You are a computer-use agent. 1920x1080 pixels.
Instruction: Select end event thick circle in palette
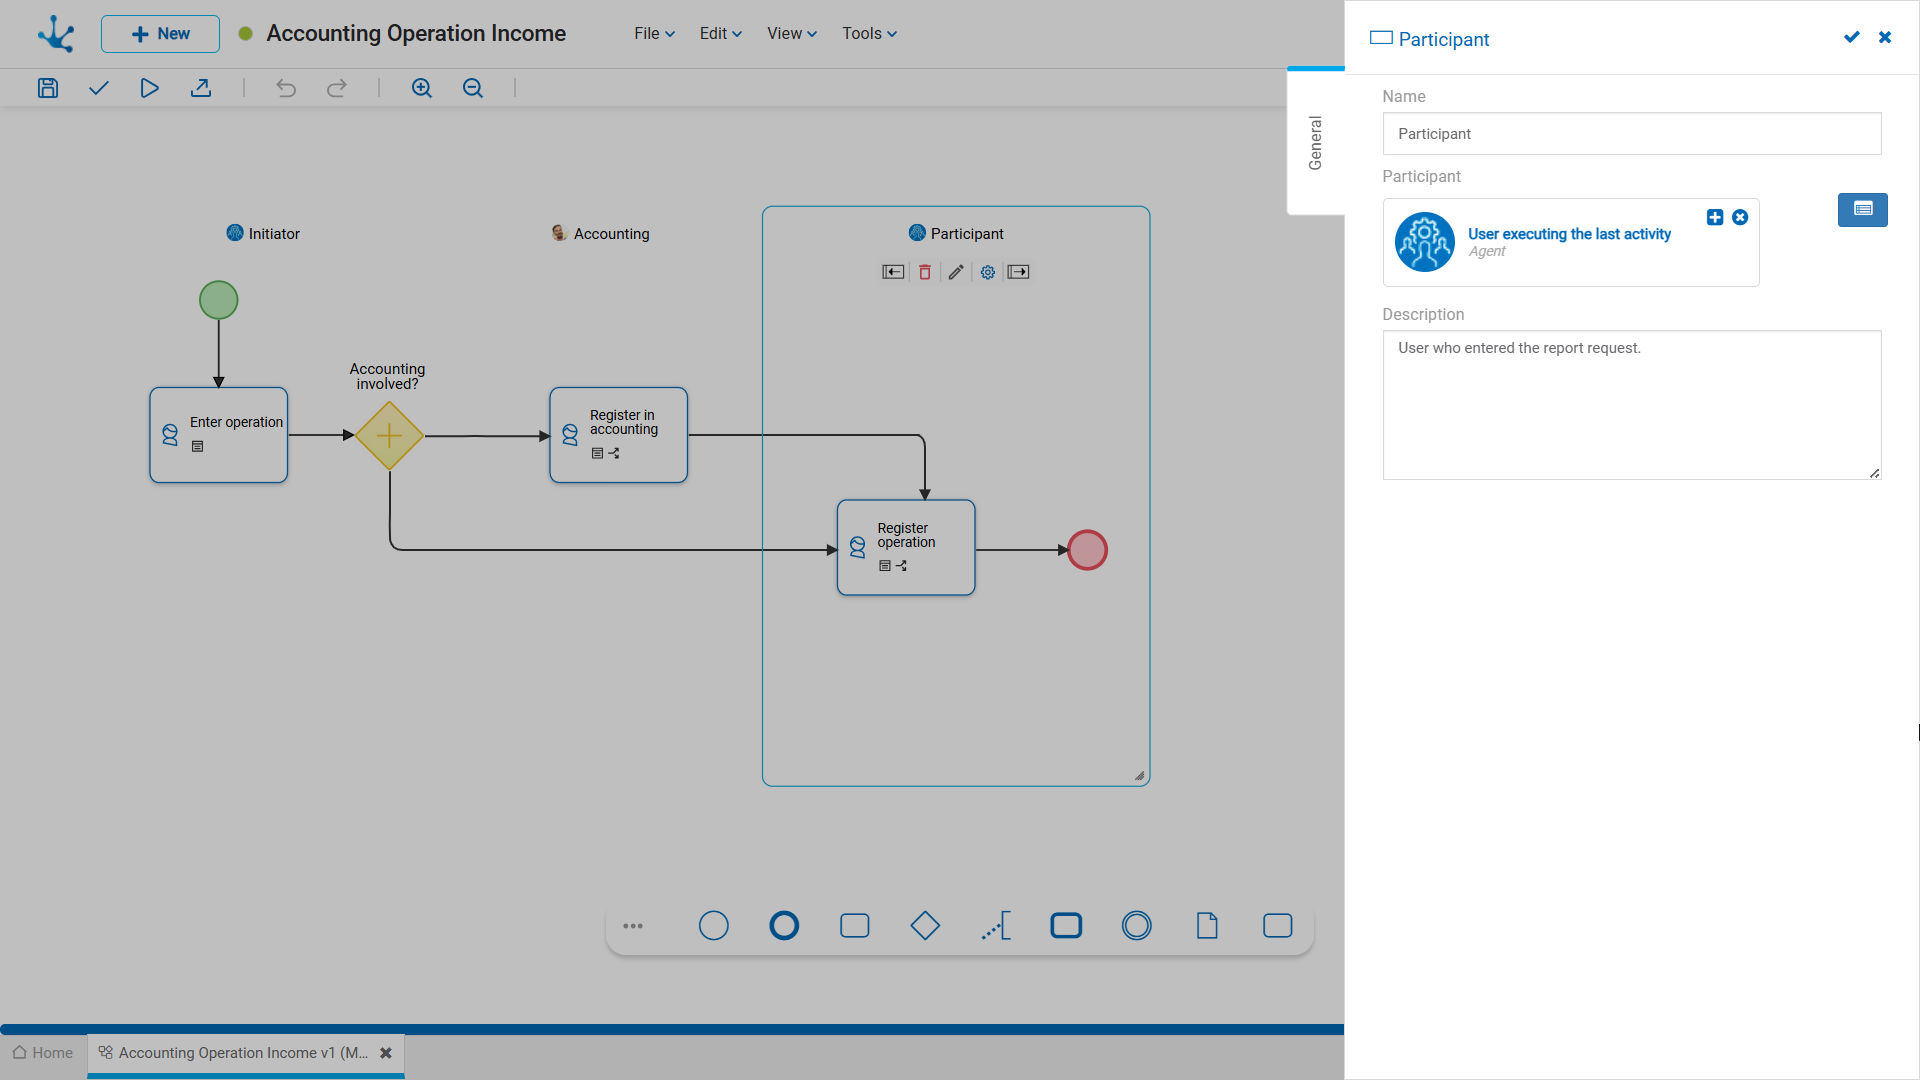click(784, 926)
